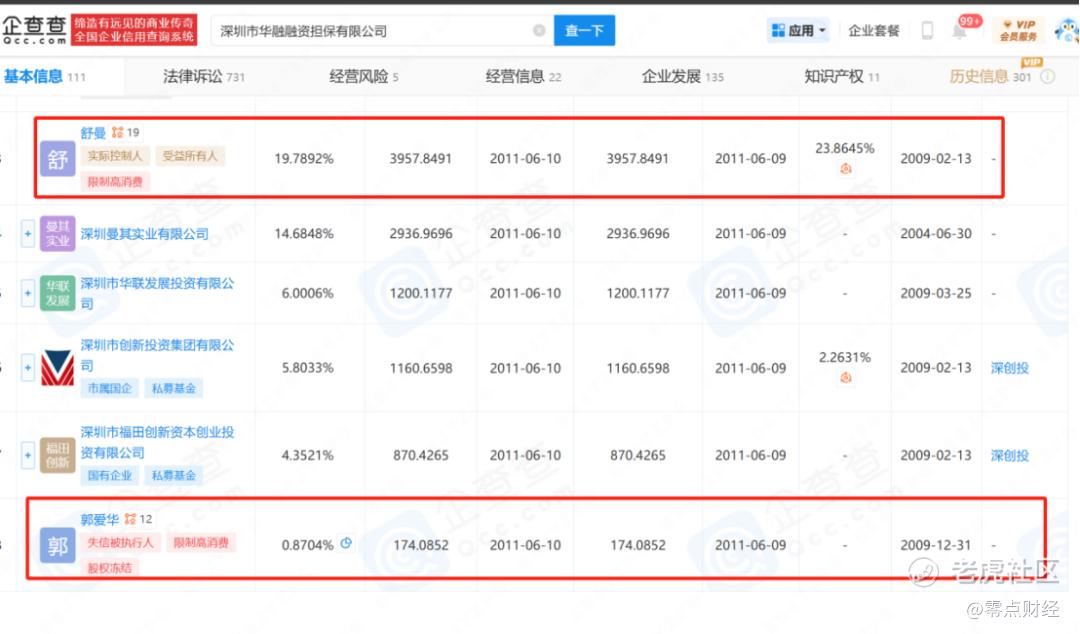Open the 深圳曼其实业有限公司 link
Viewport: 1080px width, 634px height.
click(x=145, y=234)
